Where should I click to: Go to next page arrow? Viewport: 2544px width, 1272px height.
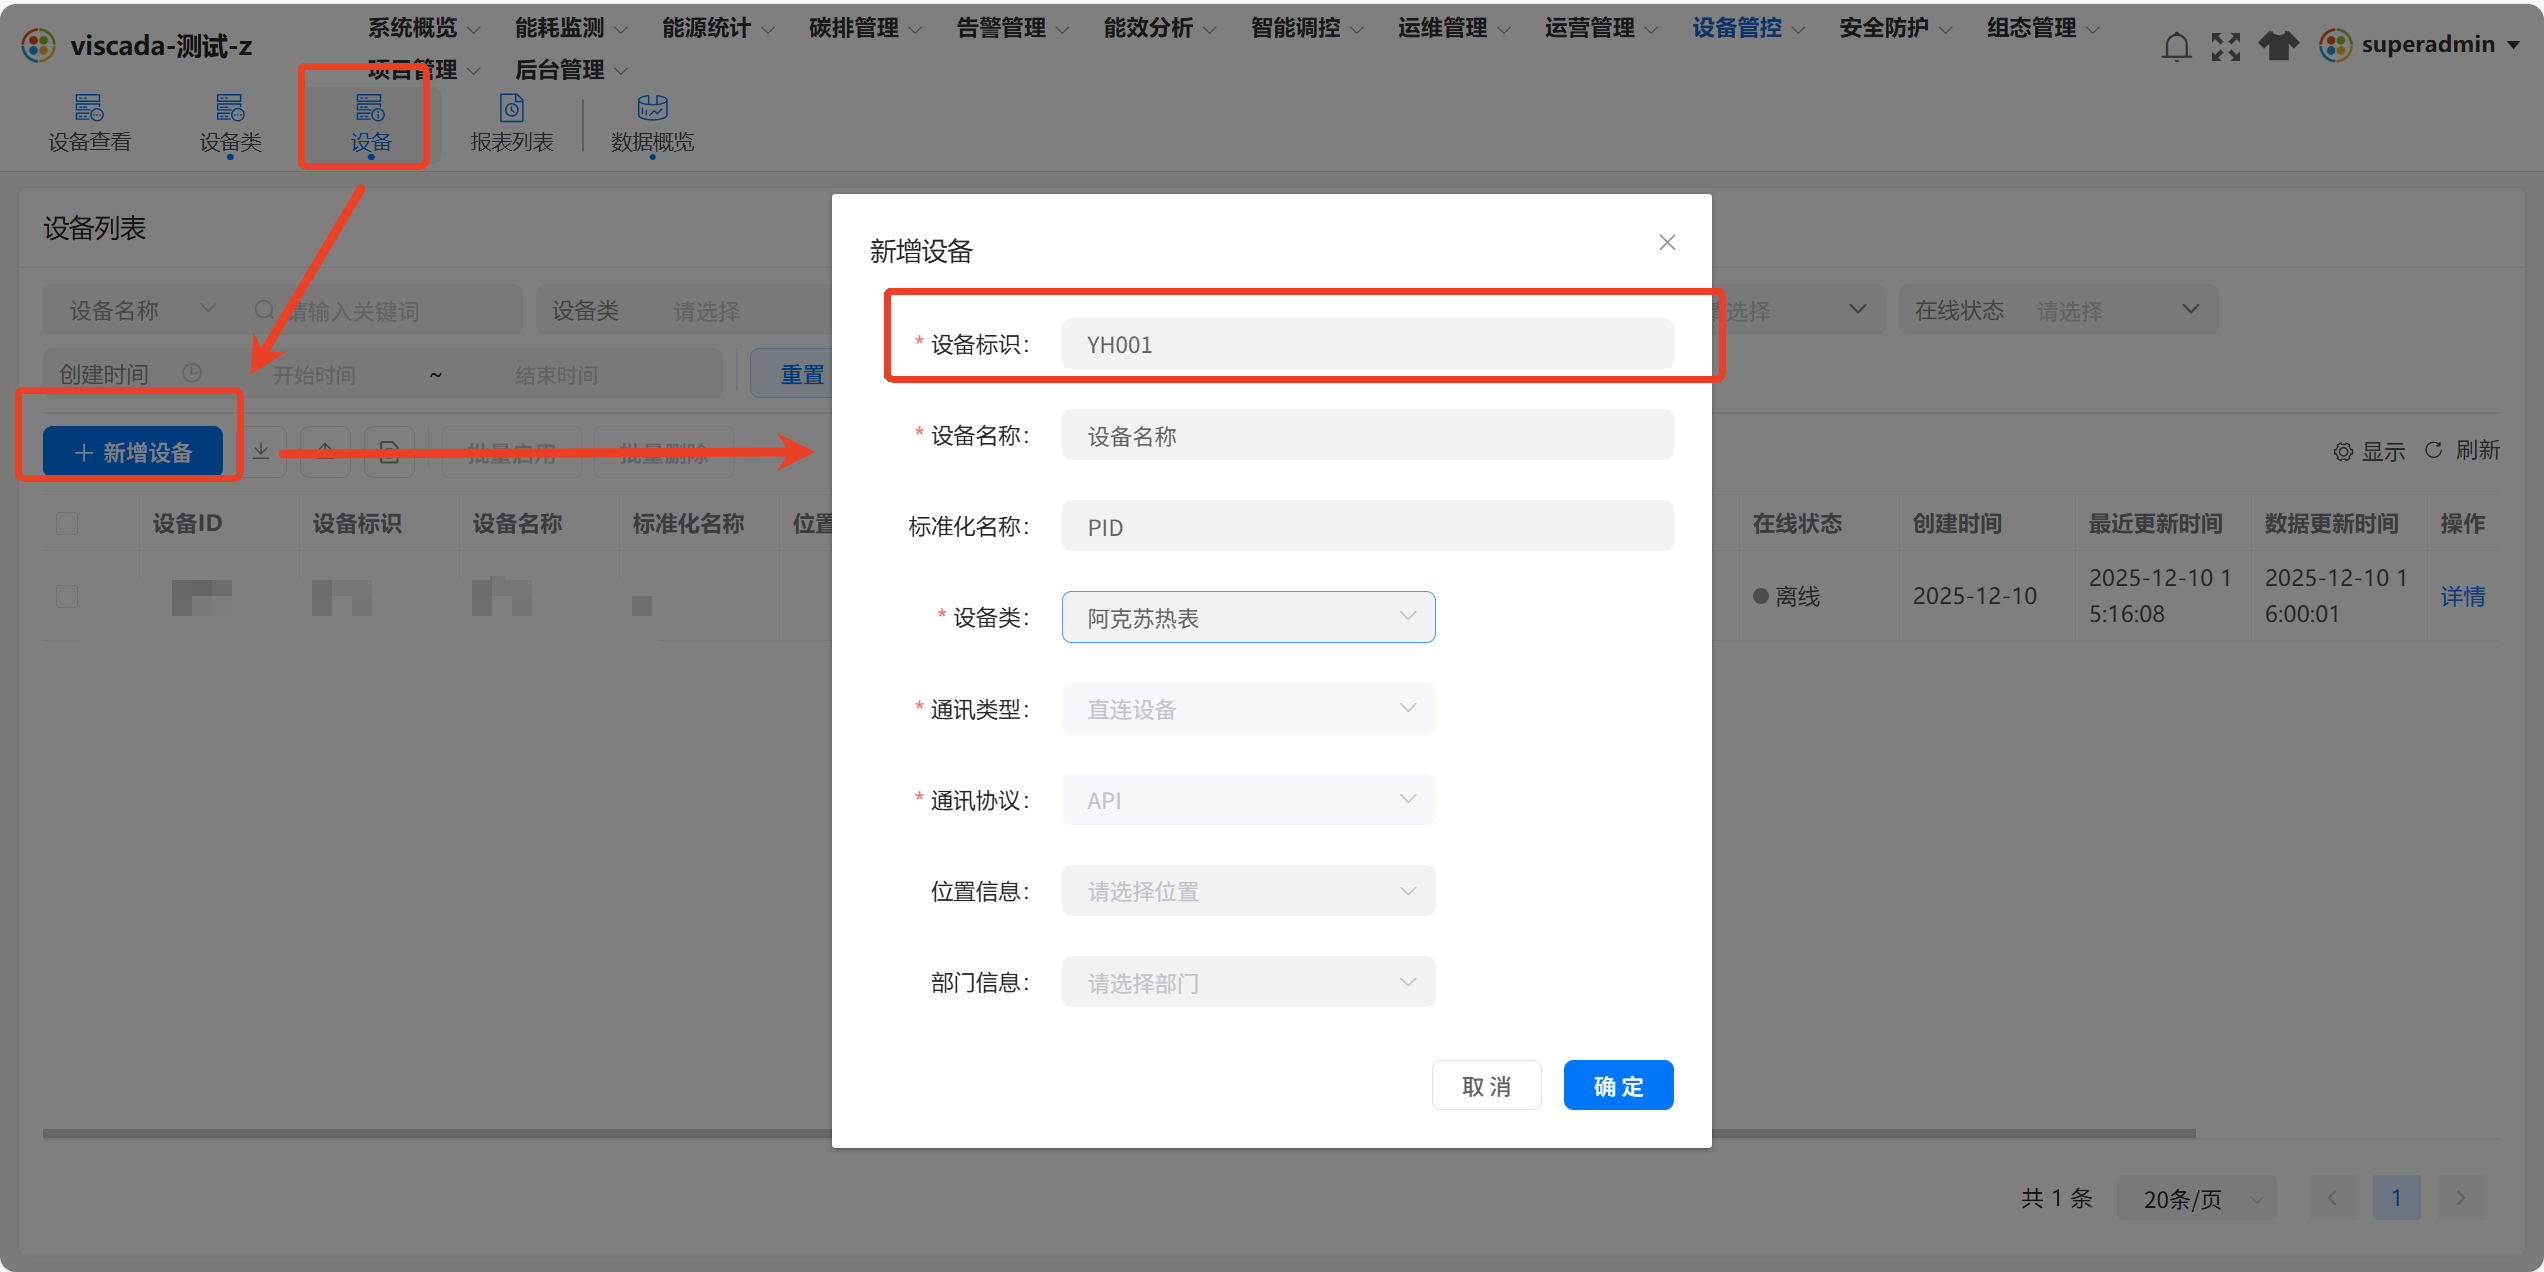(x=2460, y=1197)
